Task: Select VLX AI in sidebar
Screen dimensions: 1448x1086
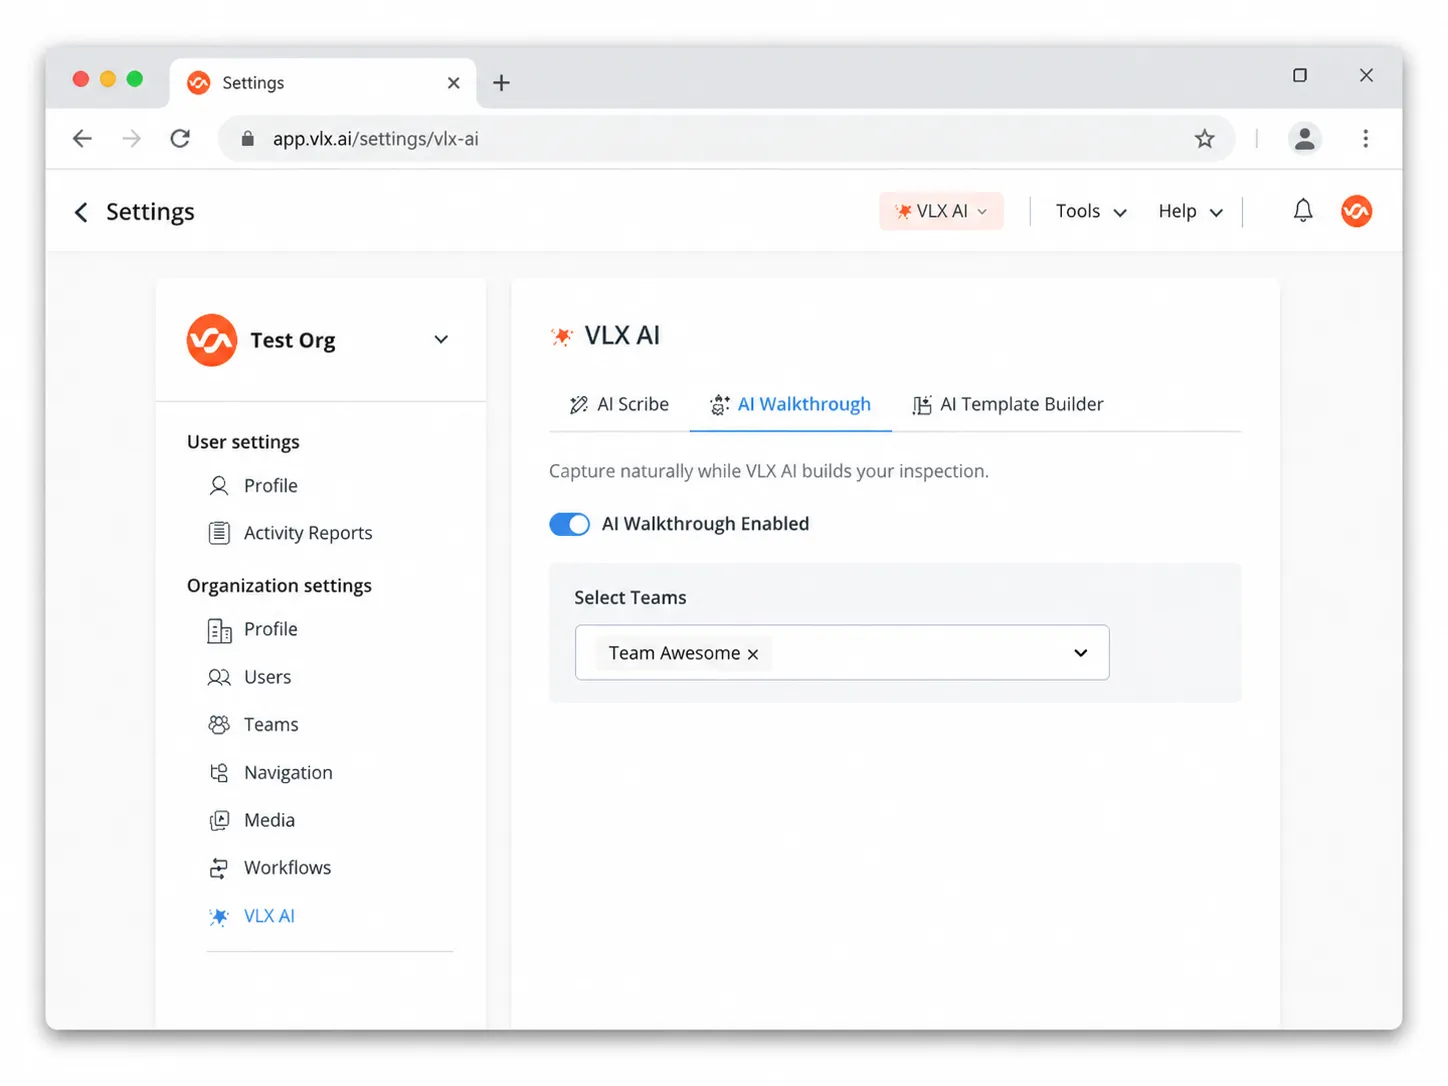Action: [251, 916]
